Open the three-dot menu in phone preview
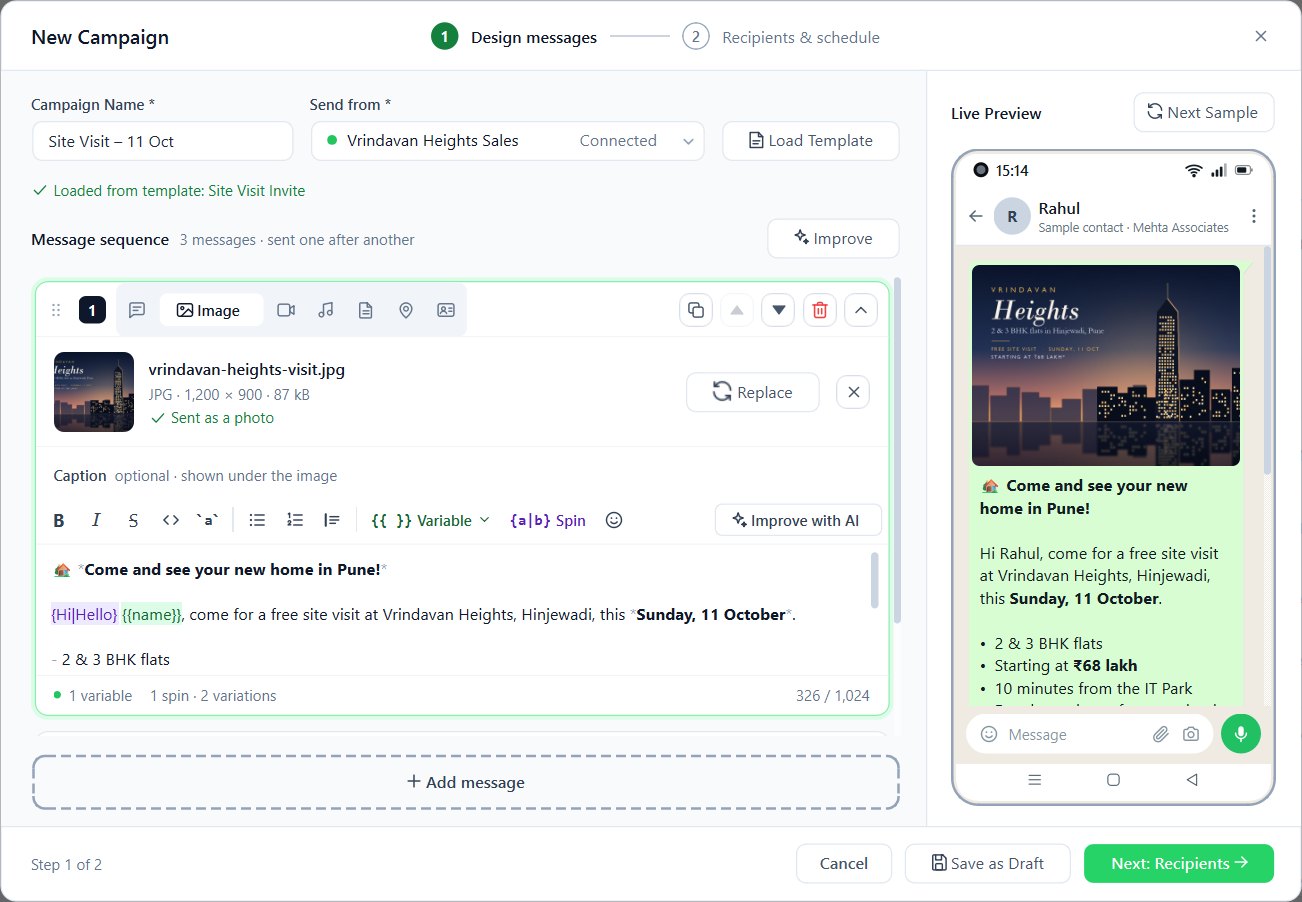Image resolution: width=1302 pixels, height=902 pixels. 1254,216
